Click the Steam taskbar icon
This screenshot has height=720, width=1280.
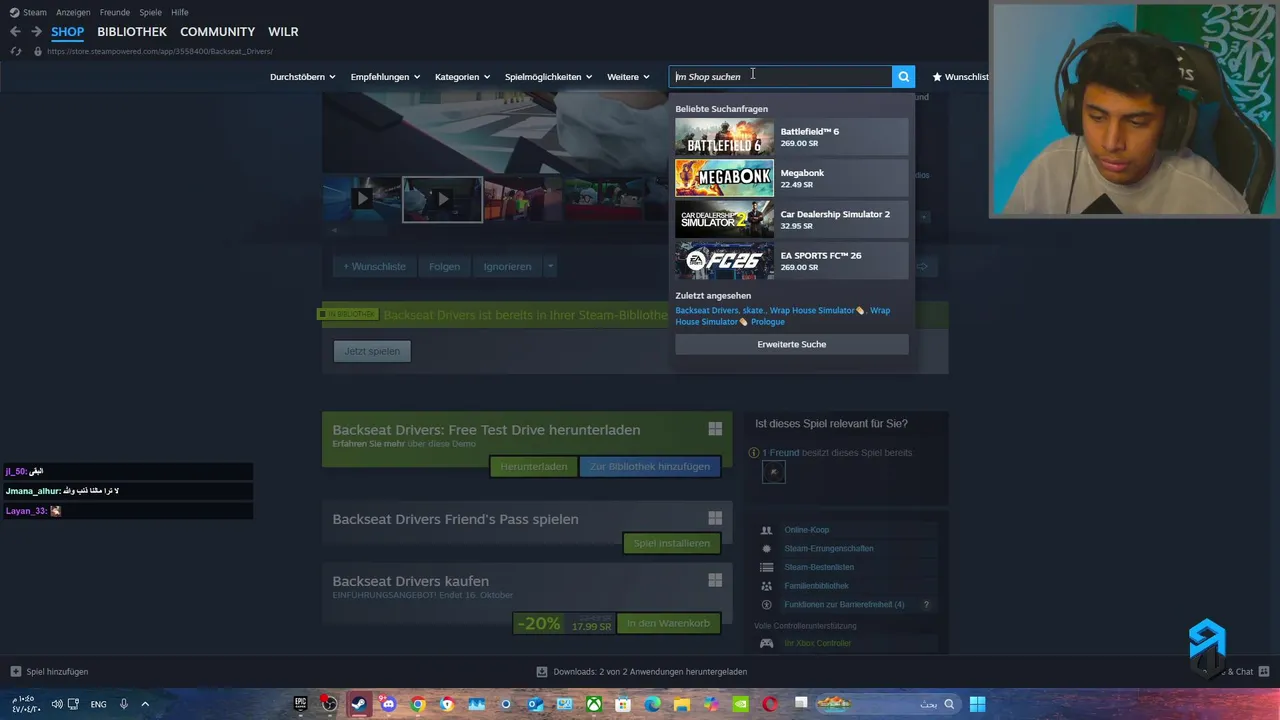pos(358,704)
